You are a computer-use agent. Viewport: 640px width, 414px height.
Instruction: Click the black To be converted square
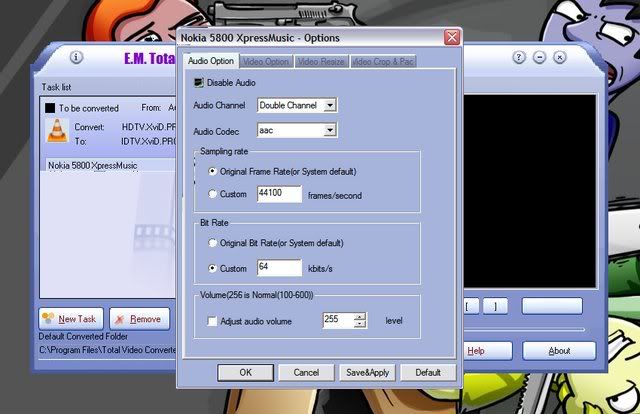click(x=50, y=108)
